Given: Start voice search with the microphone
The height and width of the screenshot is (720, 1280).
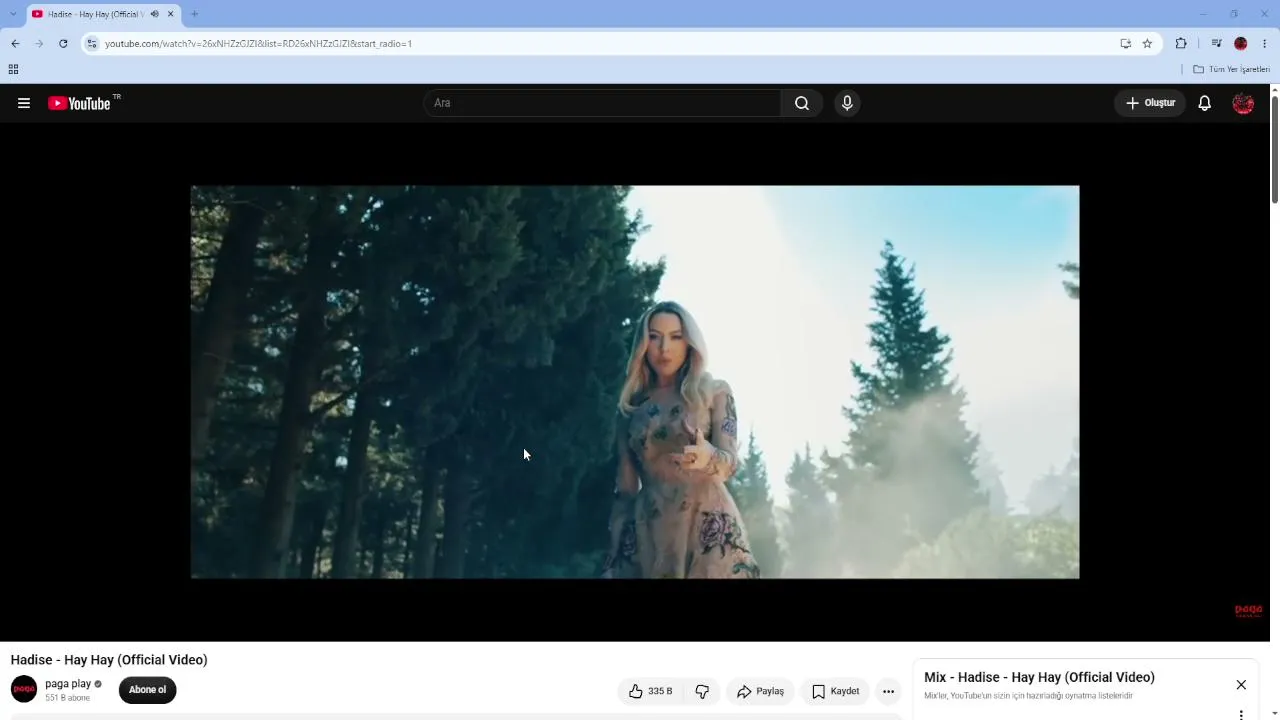Looking at the screenshot, I should pyautogui.click(x=847, y=103).
